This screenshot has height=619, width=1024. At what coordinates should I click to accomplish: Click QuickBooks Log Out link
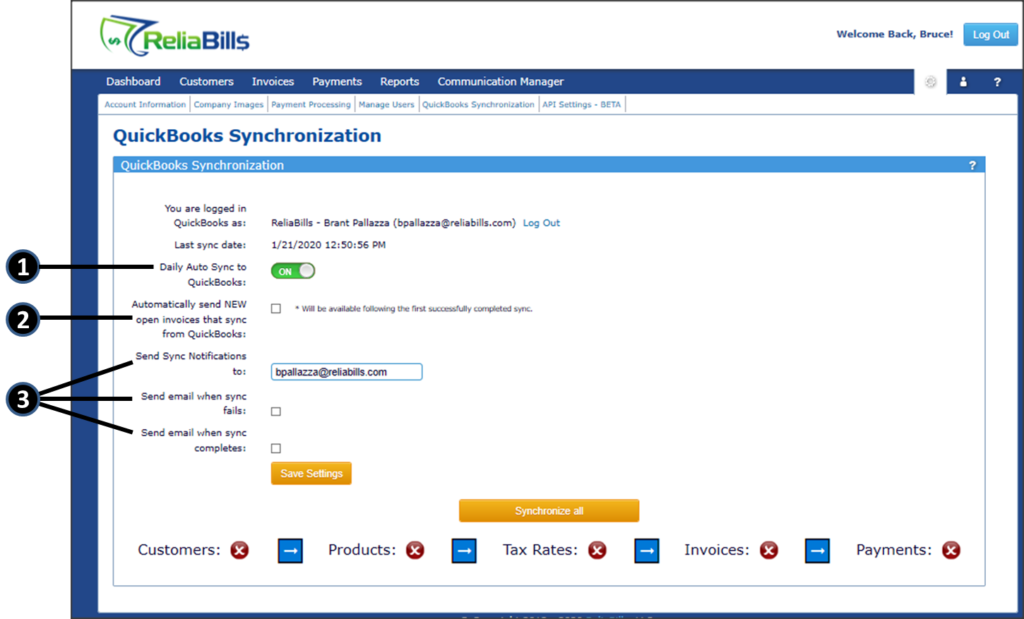tap(541, 223)
